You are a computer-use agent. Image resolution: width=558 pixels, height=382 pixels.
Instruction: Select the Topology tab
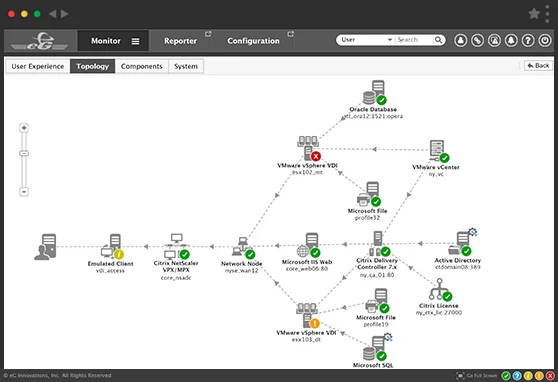[93, 66]
